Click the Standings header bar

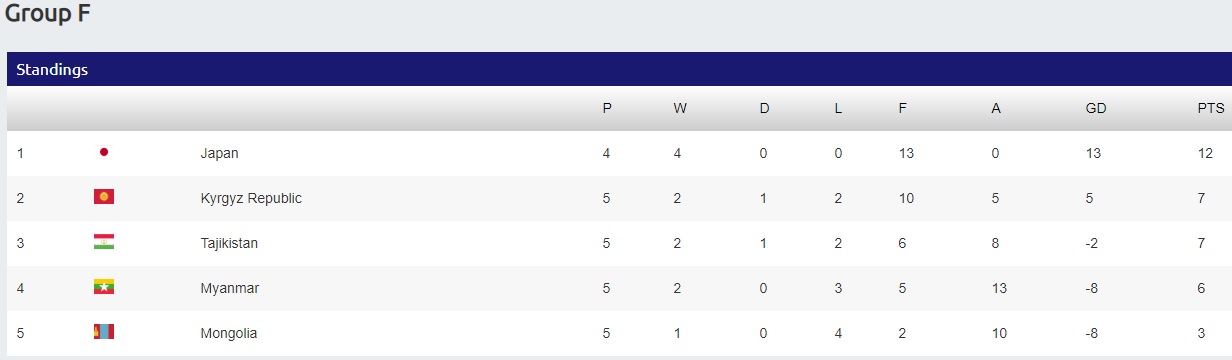[x=619, y=69]
